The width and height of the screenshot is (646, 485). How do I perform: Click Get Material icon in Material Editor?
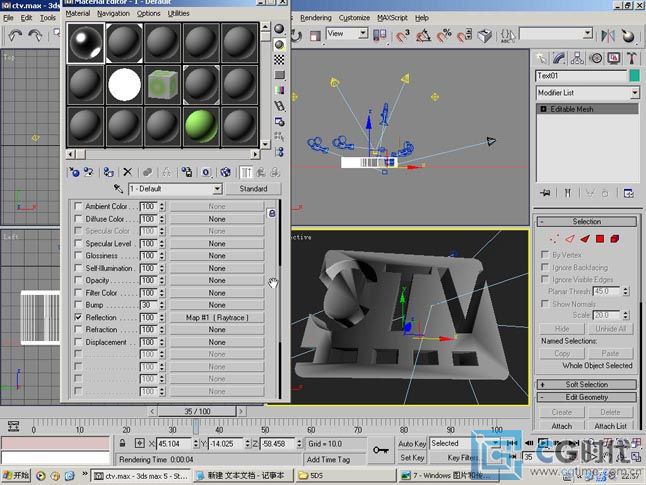click(x=74, y=172)
